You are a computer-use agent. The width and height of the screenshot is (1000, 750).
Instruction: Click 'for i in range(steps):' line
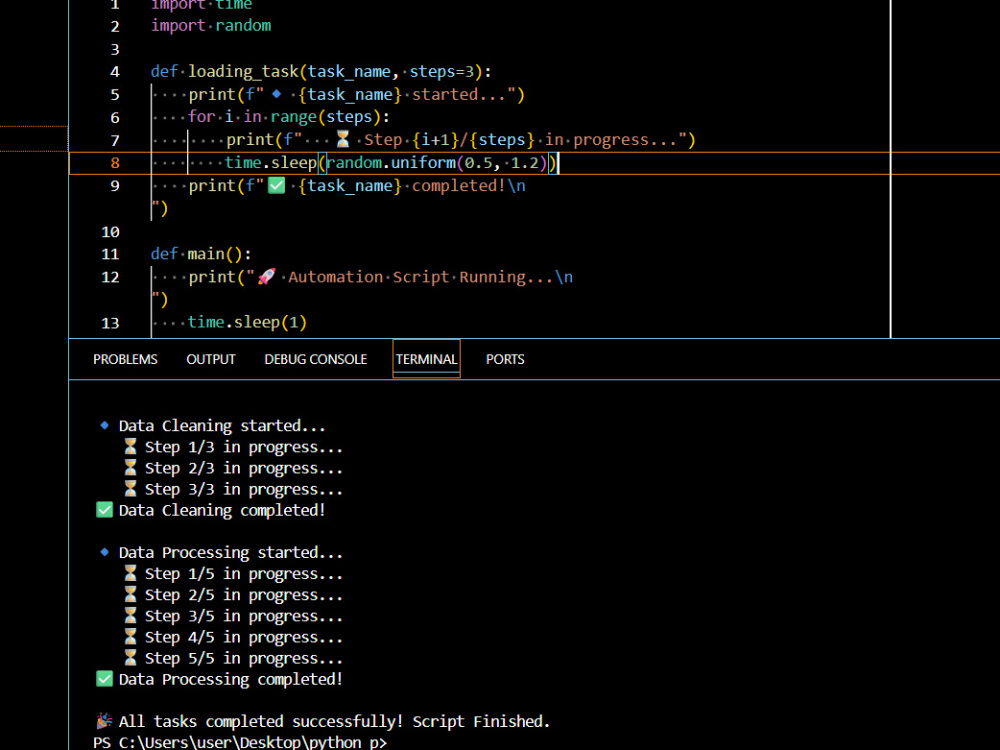pyautogui.click(x=289, y=117)
